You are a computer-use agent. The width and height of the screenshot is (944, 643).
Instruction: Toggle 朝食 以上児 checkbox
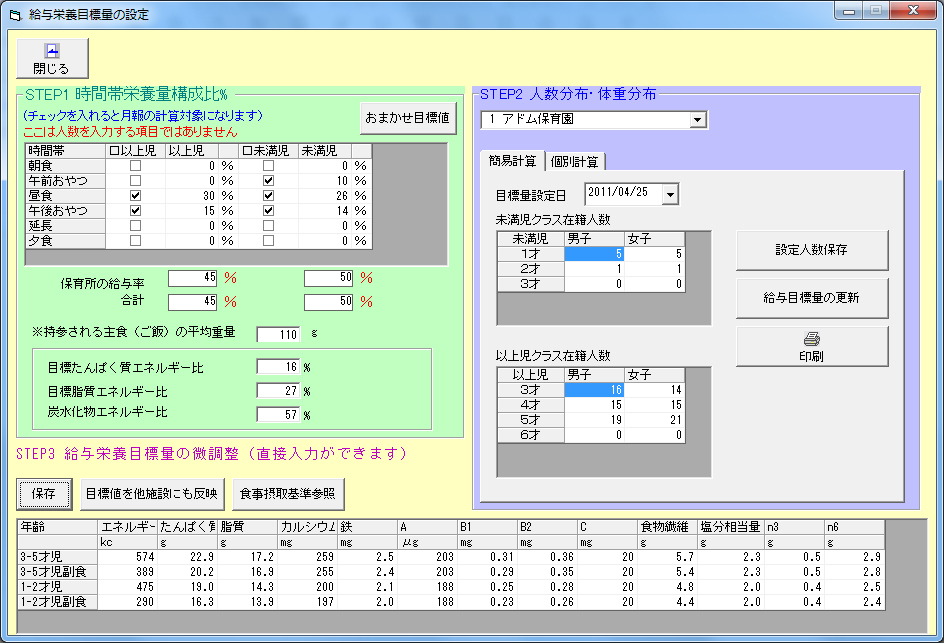[x=135, y=166]
